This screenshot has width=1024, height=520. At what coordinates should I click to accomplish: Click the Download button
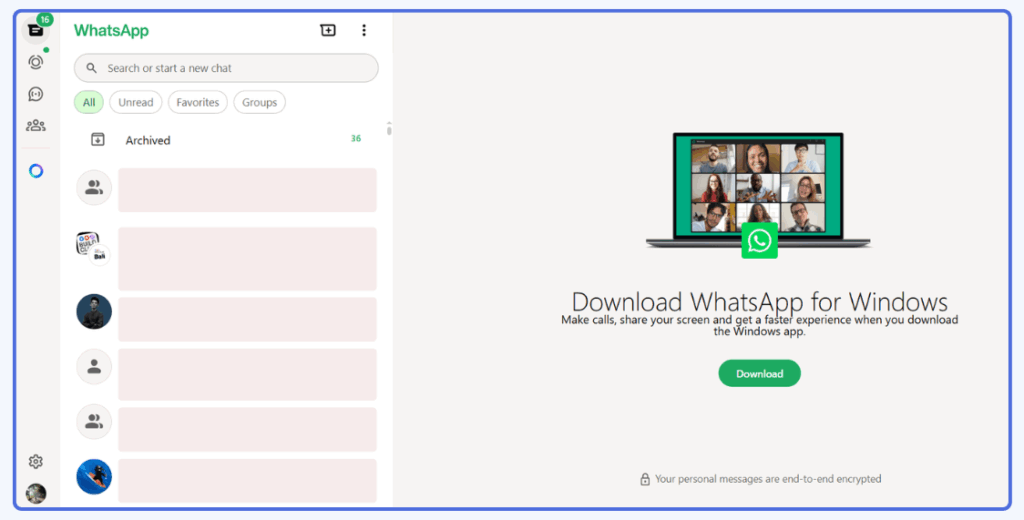760,374
